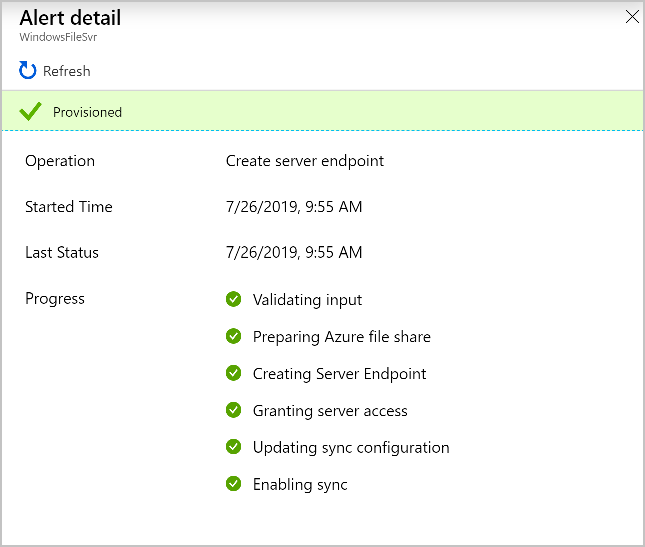Select the WindowsFileSvr subtitle
Screen dimensions: 645x547
58,37
